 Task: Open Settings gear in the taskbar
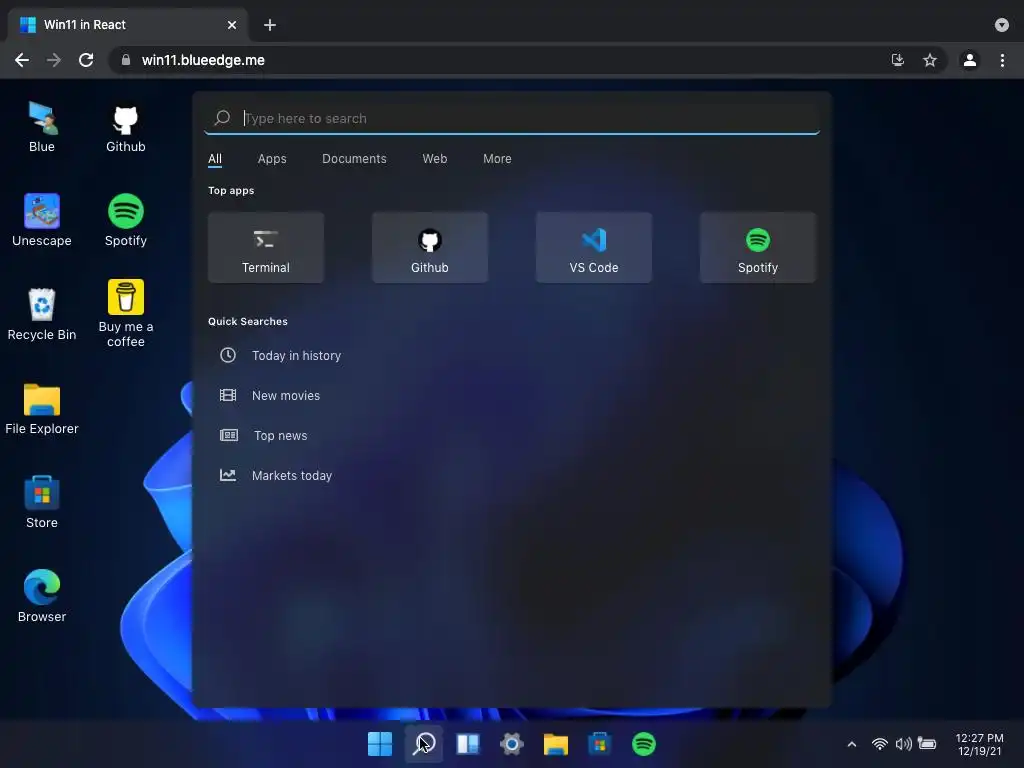click(x=512, y=744)
